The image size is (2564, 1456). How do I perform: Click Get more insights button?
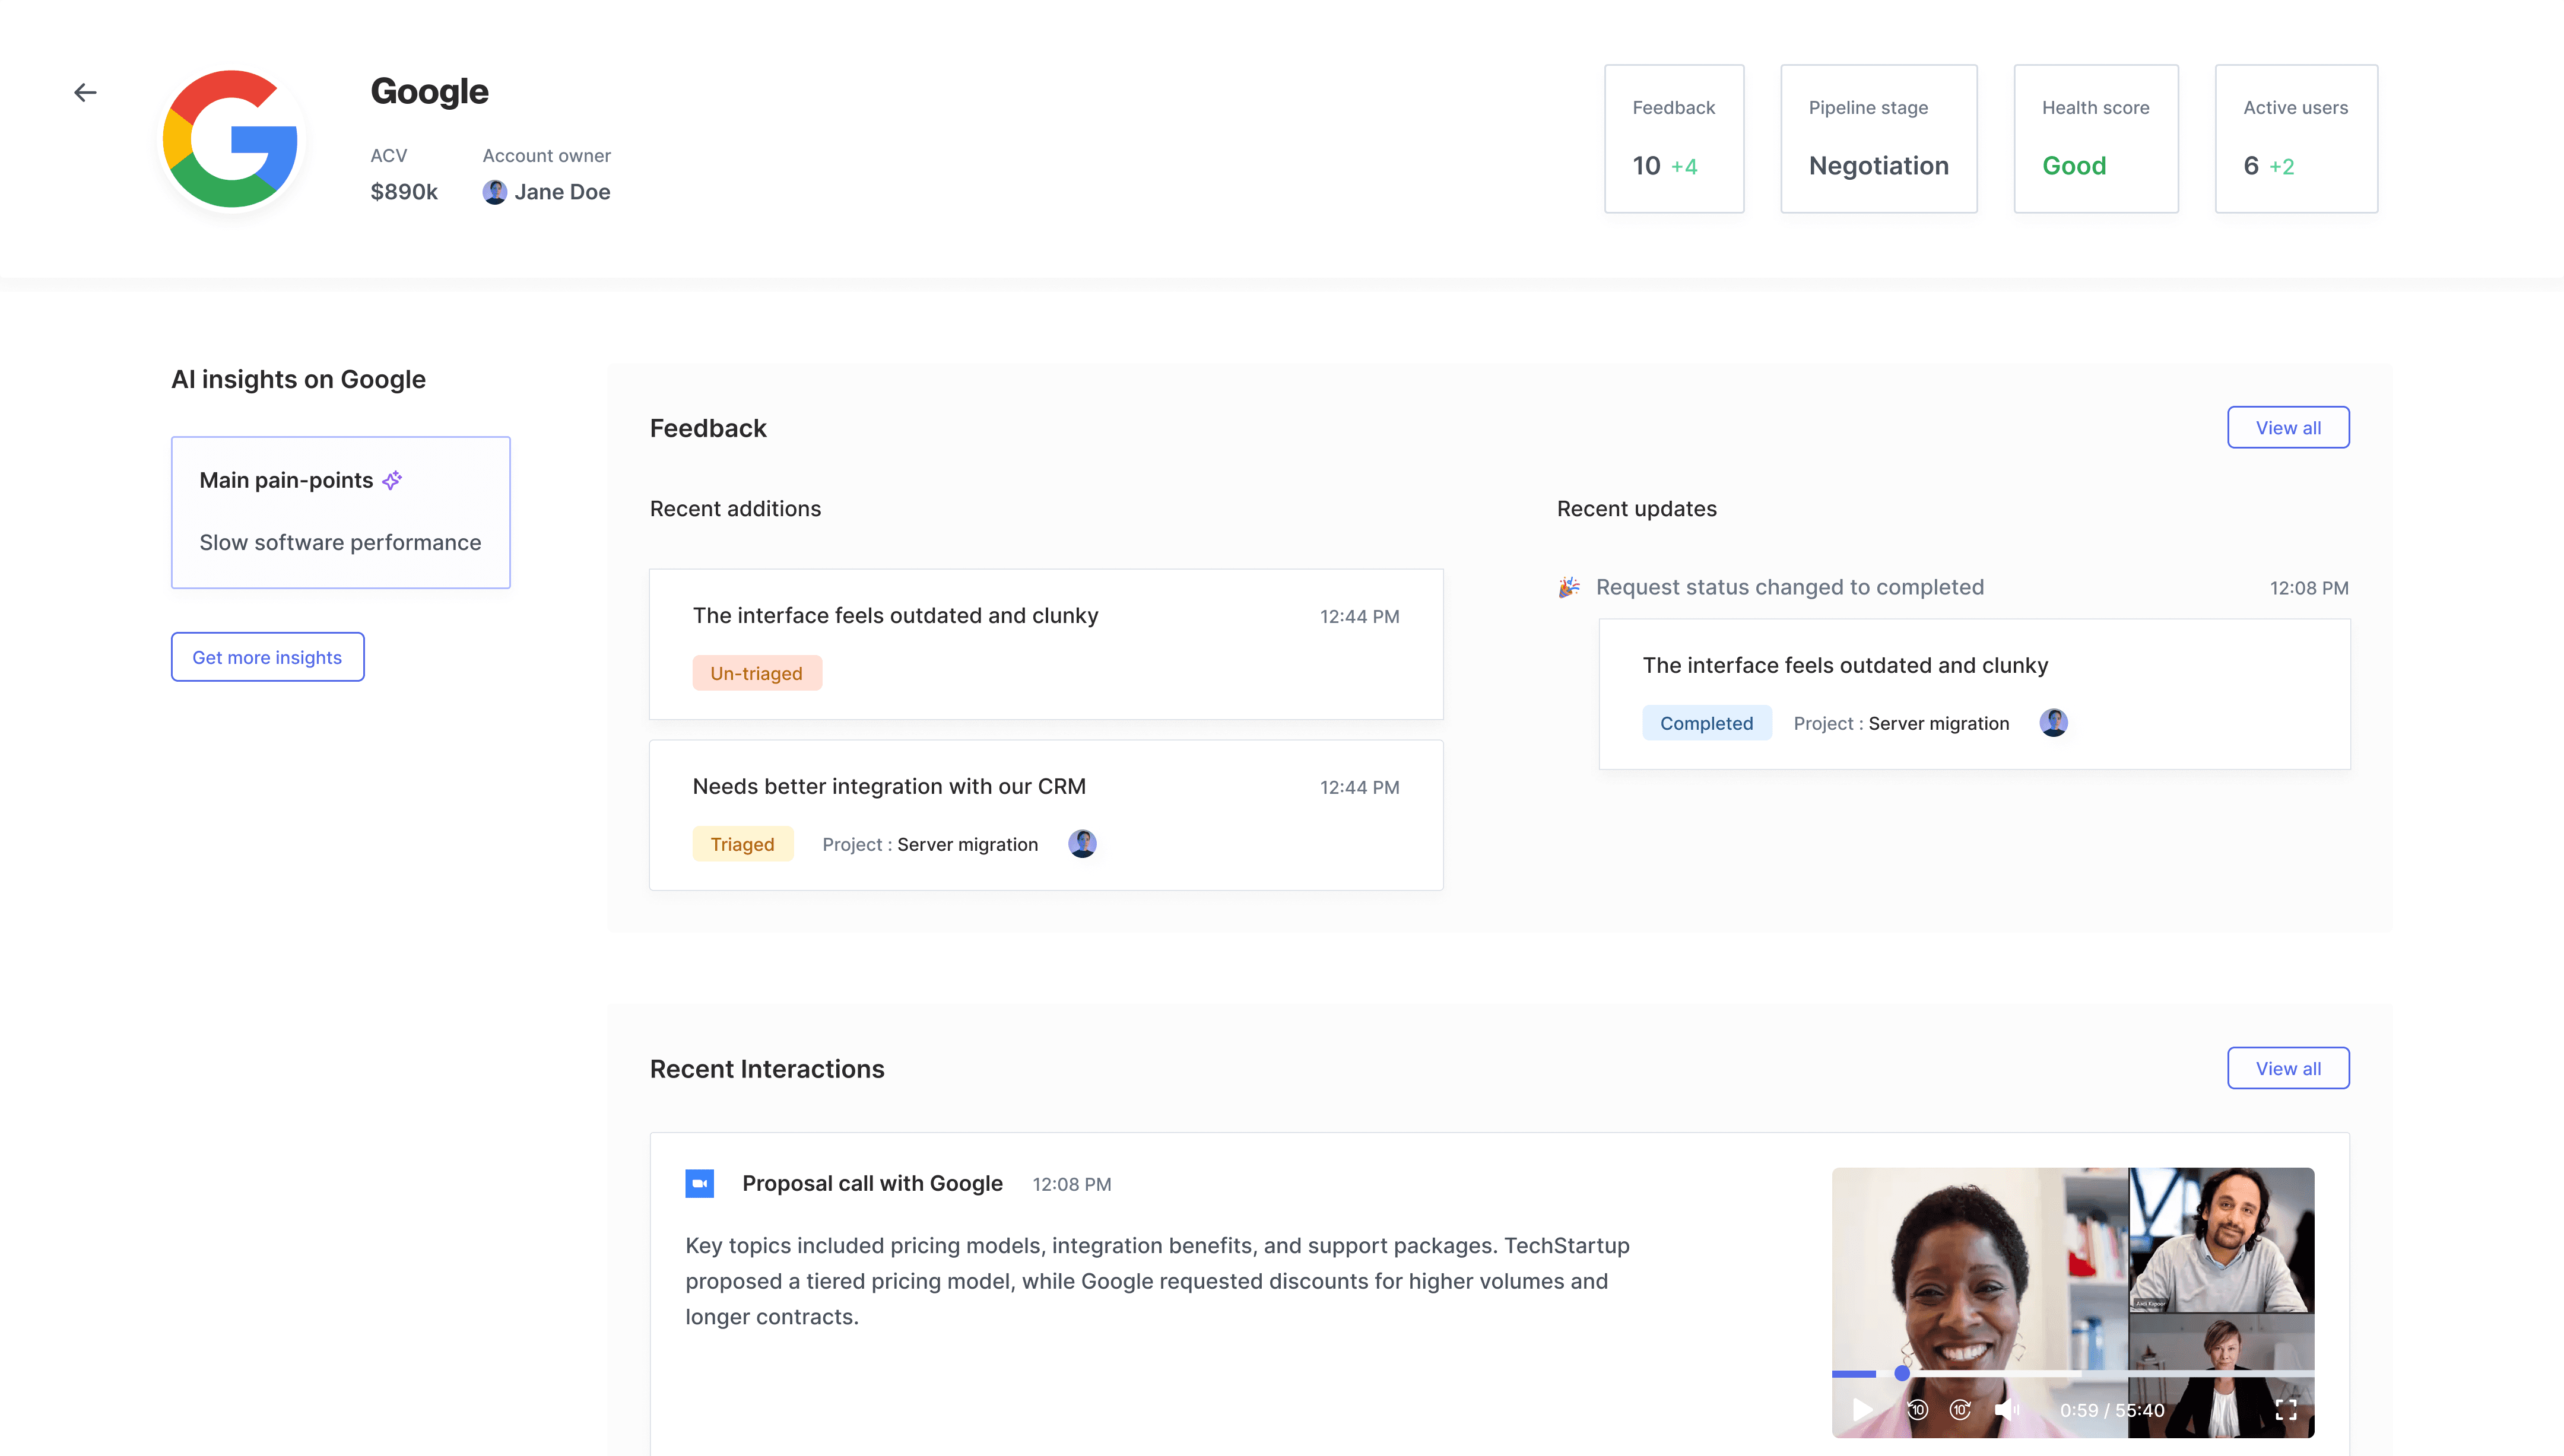pyautogui.click(x=267, y=657)
